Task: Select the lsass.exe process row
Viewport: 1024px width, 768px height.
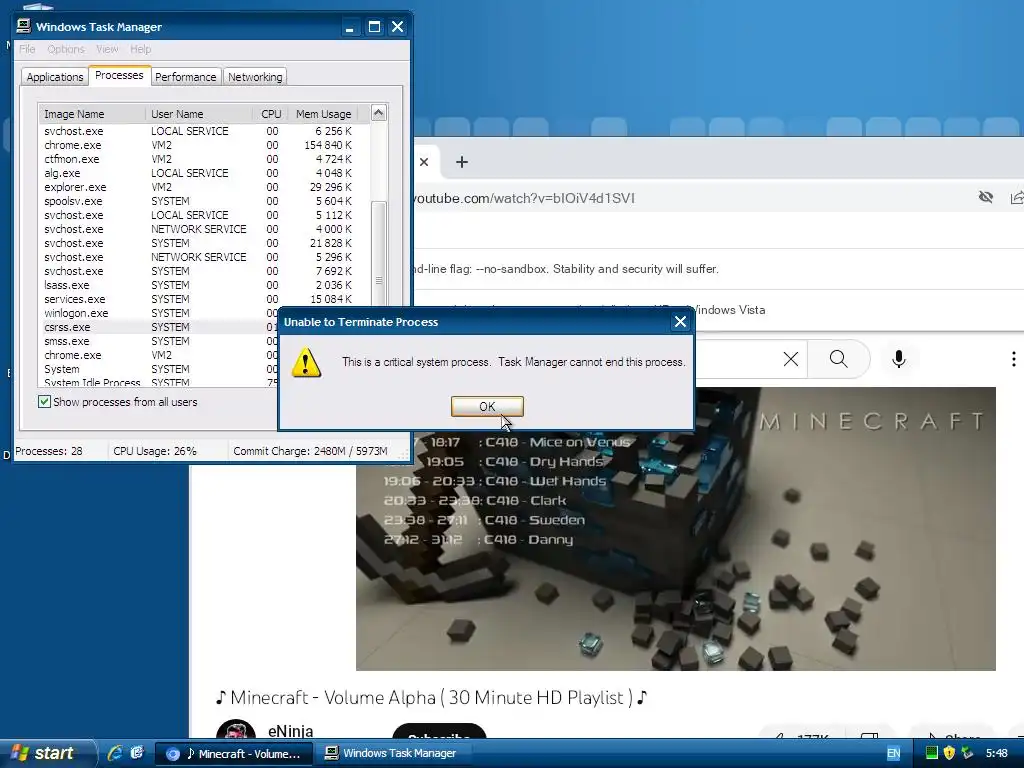Action: (x=199, y=285)
